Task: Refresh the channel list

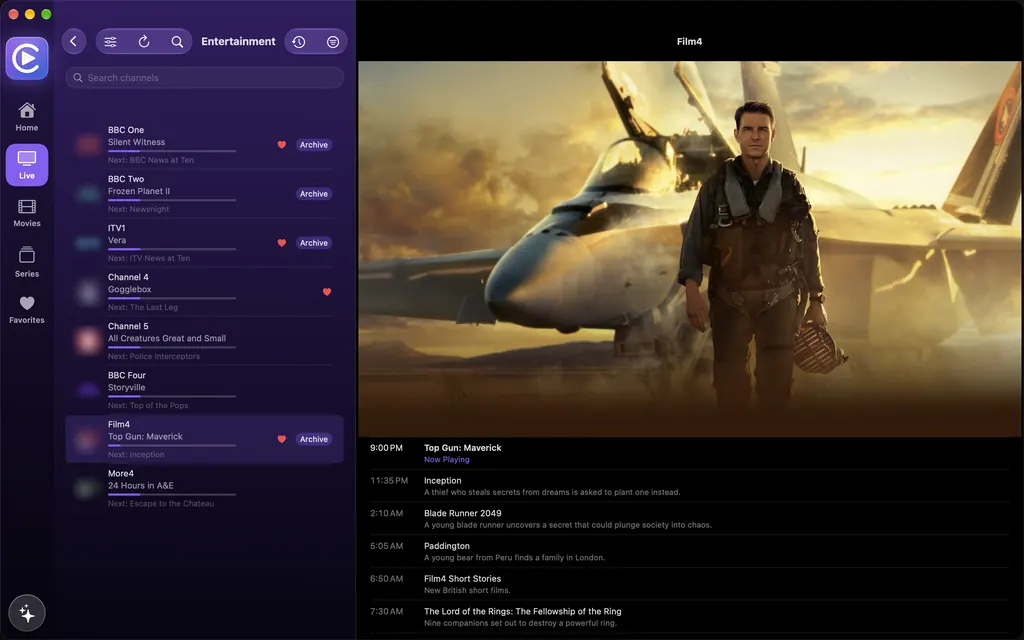Action: click(144, 42)
